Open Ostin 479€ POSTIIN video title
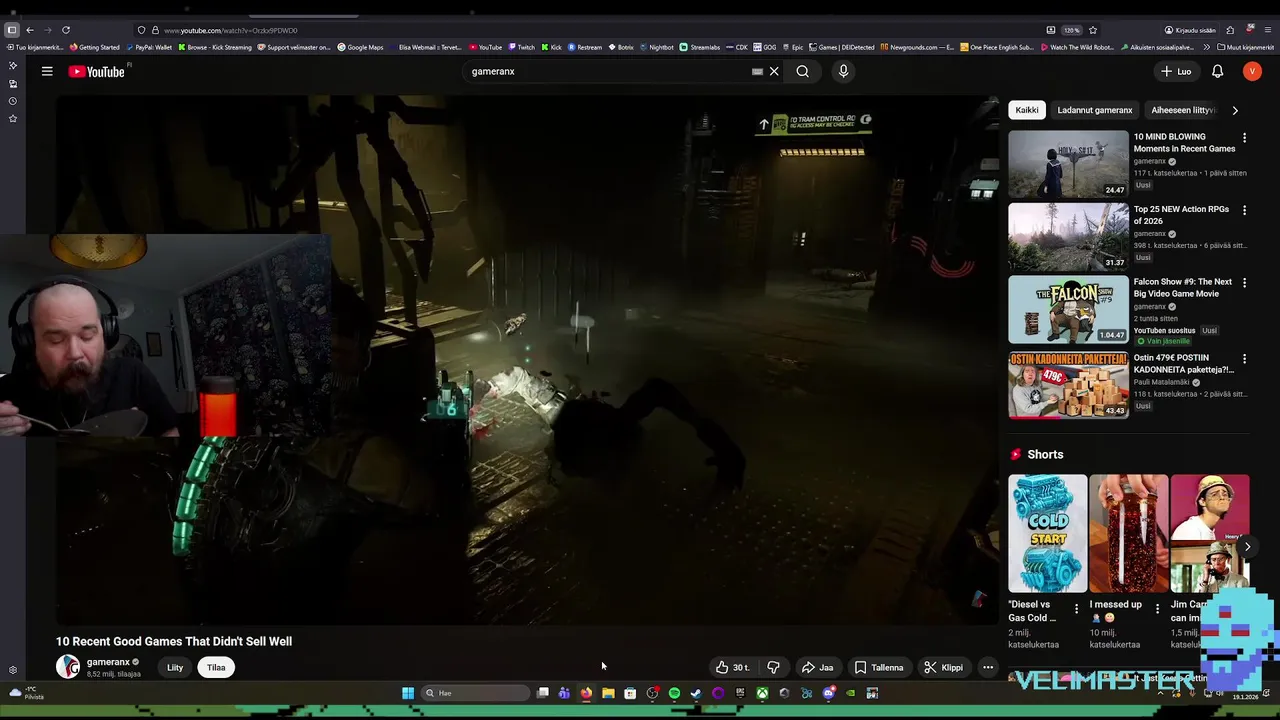This screenshot has height=720, width=1280. click(x=1184, y=364)
